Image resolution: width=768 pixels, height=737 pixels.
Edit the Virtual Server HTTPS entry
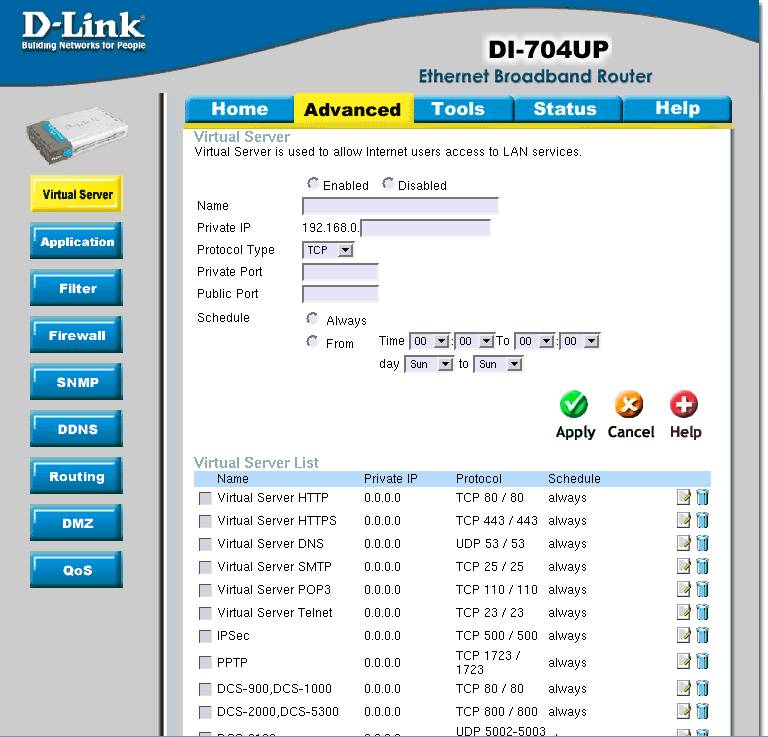click(x=683, y=520)
